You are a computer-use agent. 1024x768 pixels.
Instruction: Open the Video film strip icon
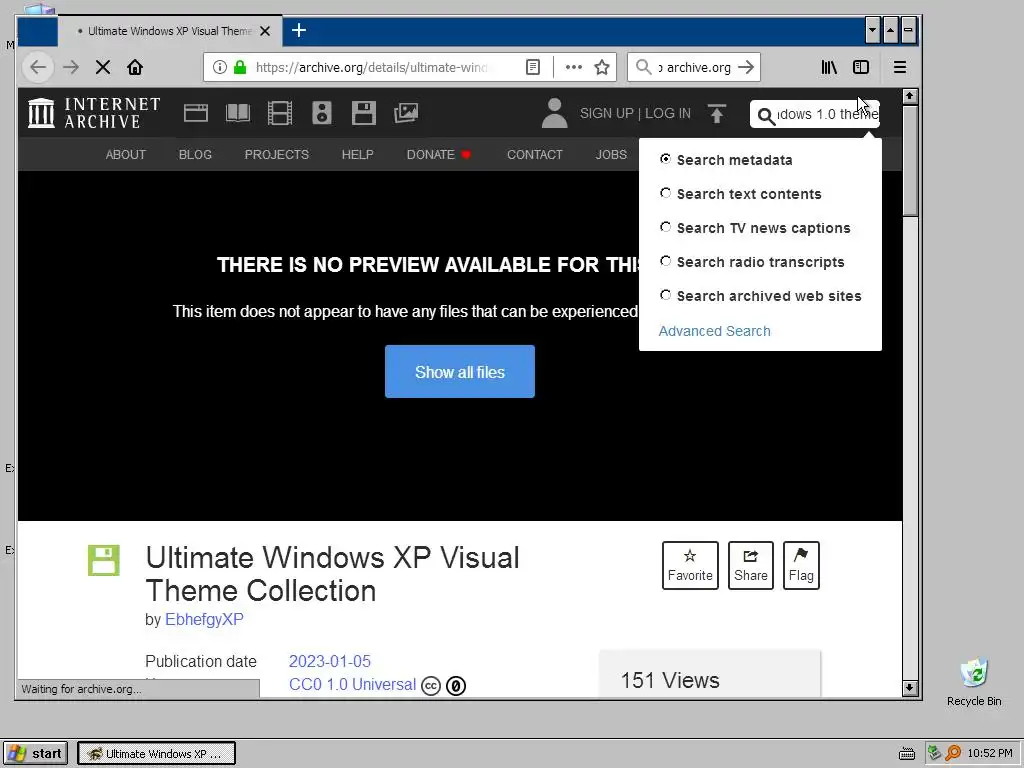(x=280, y=113)
